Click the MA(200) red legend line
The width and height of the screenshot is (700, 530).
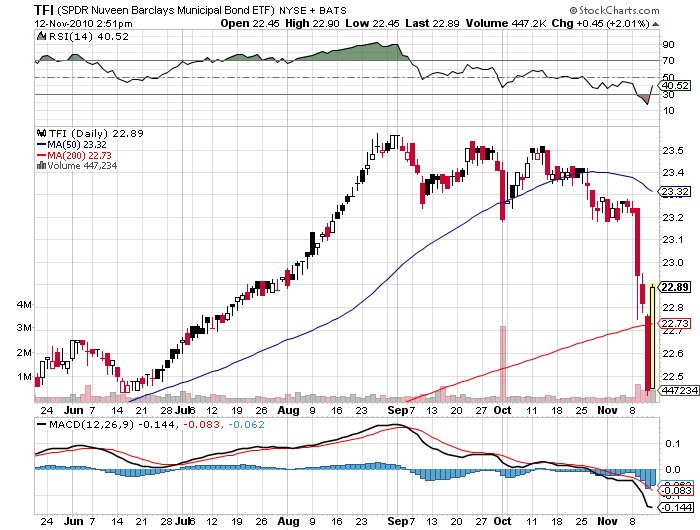click(x=42, y=155)
